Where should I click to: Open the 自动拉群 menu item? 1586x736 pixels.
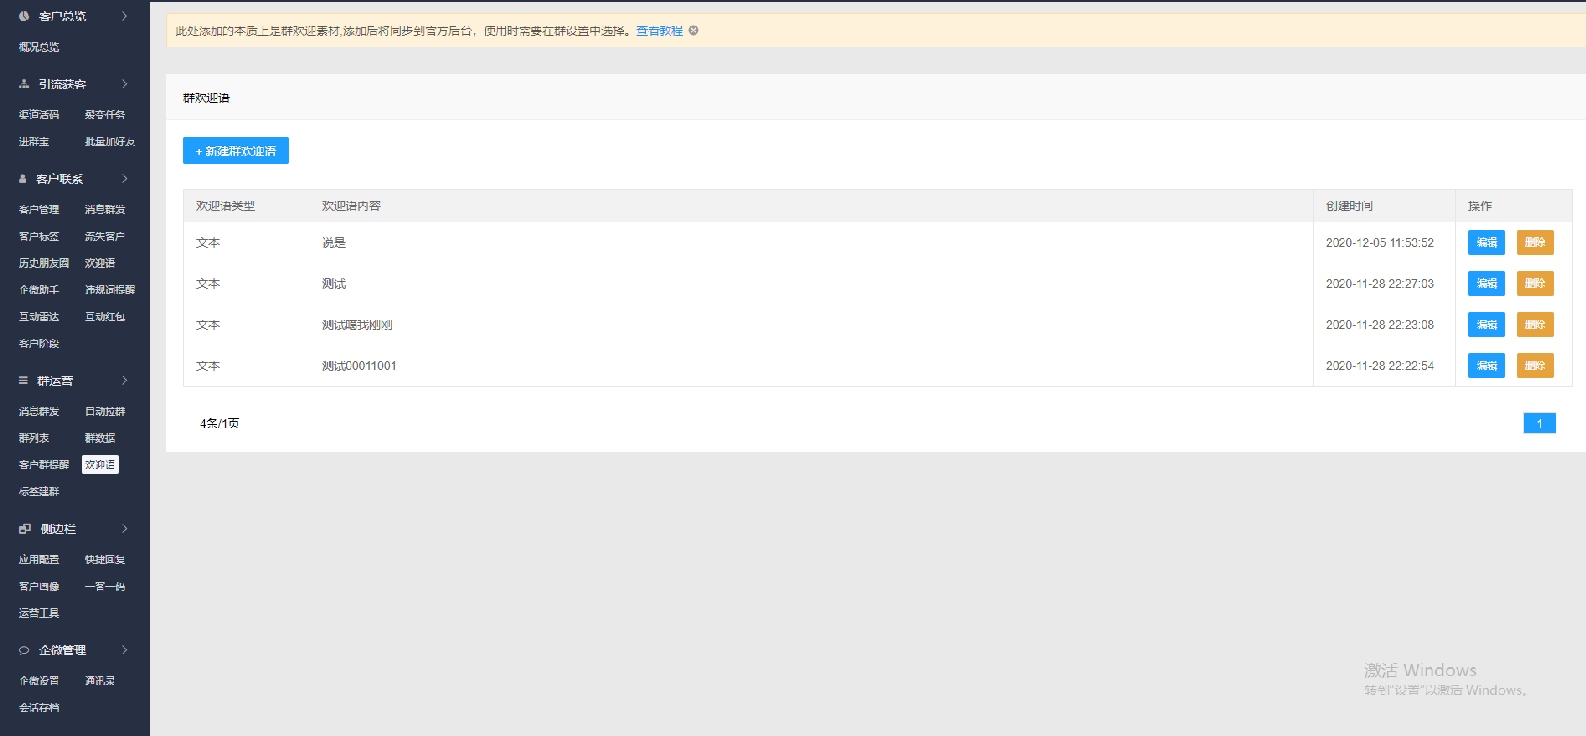click(x=105, y=412)
